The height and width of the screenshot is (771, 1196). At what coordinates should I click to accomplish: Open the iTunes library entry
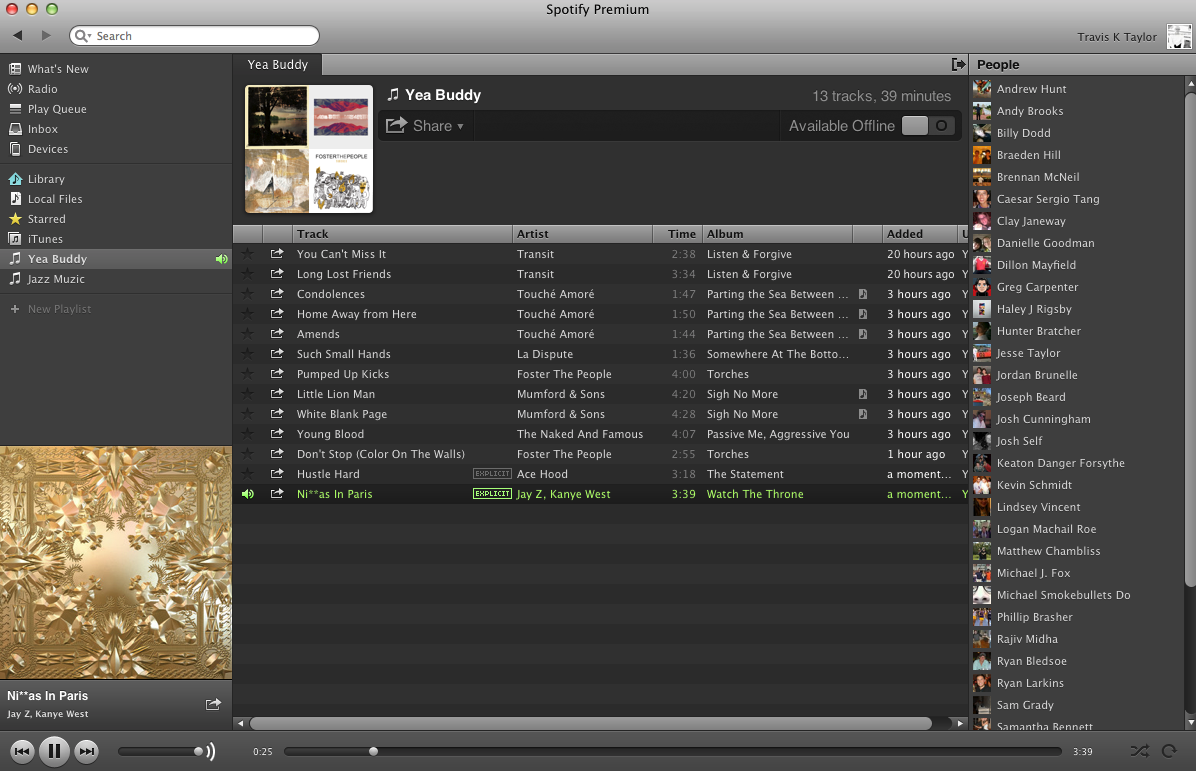pyautogui.click(x=45, y=239)
